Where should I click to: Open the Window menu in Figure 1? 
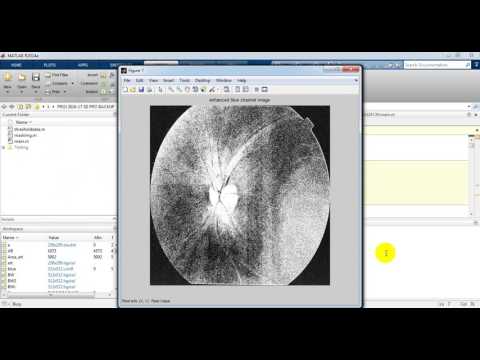223,81
